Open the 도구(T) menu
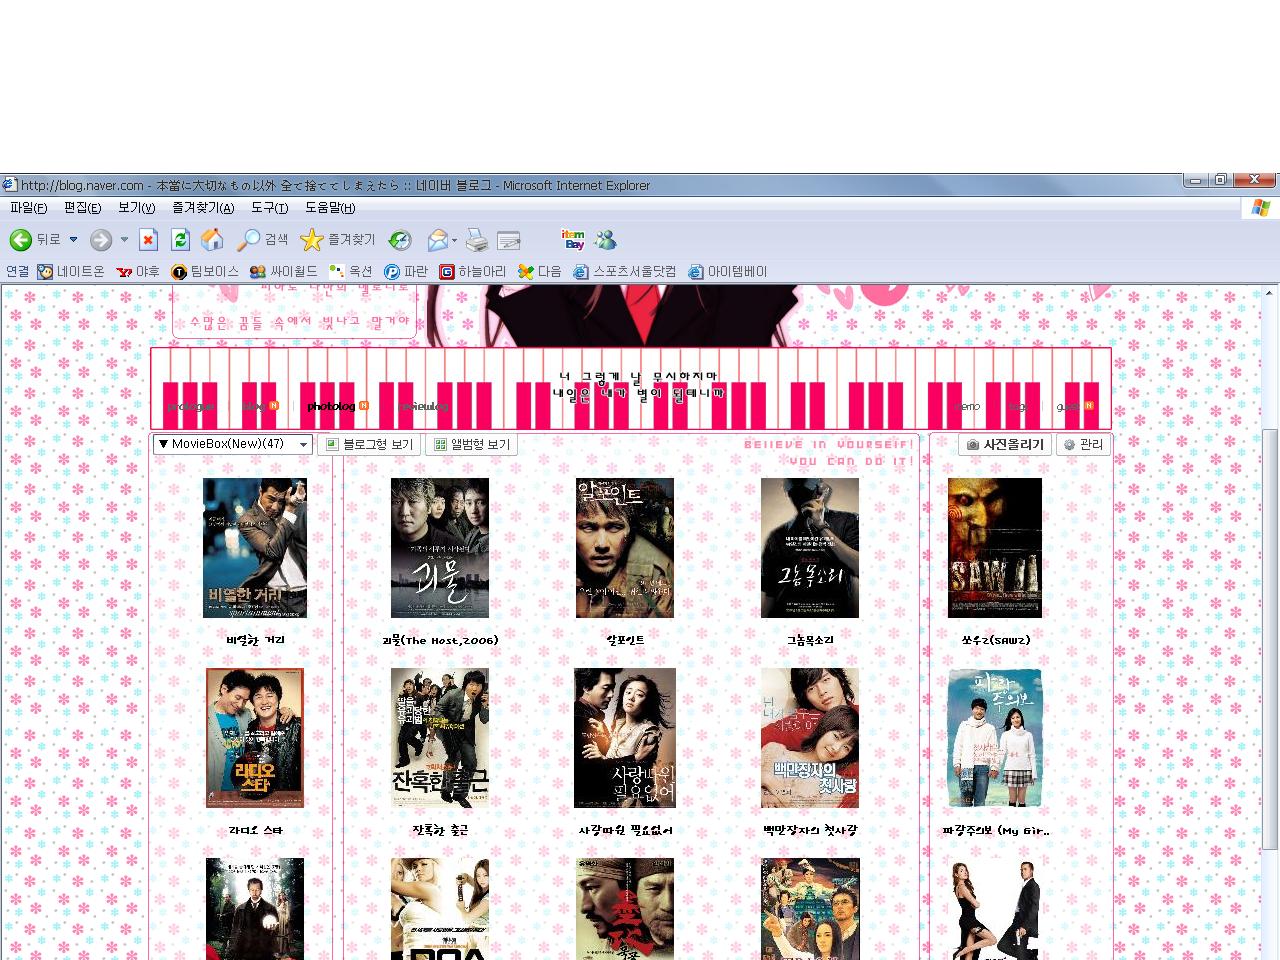Viewport: 1280px width, 960px height. coord(269,208)
